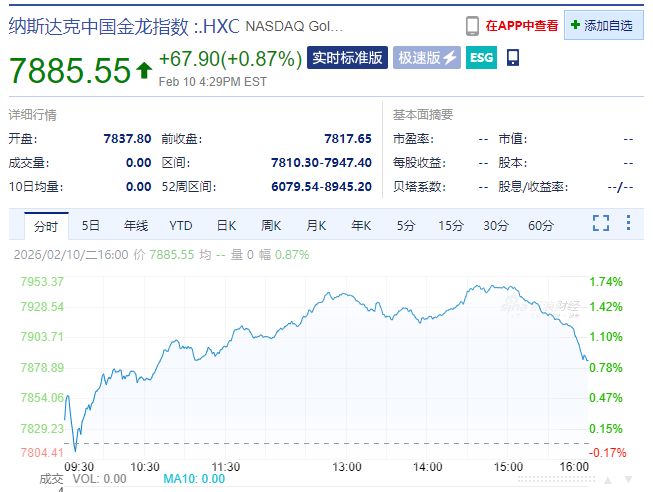Click the gray phone icon beside 在APP中查看

472,25
